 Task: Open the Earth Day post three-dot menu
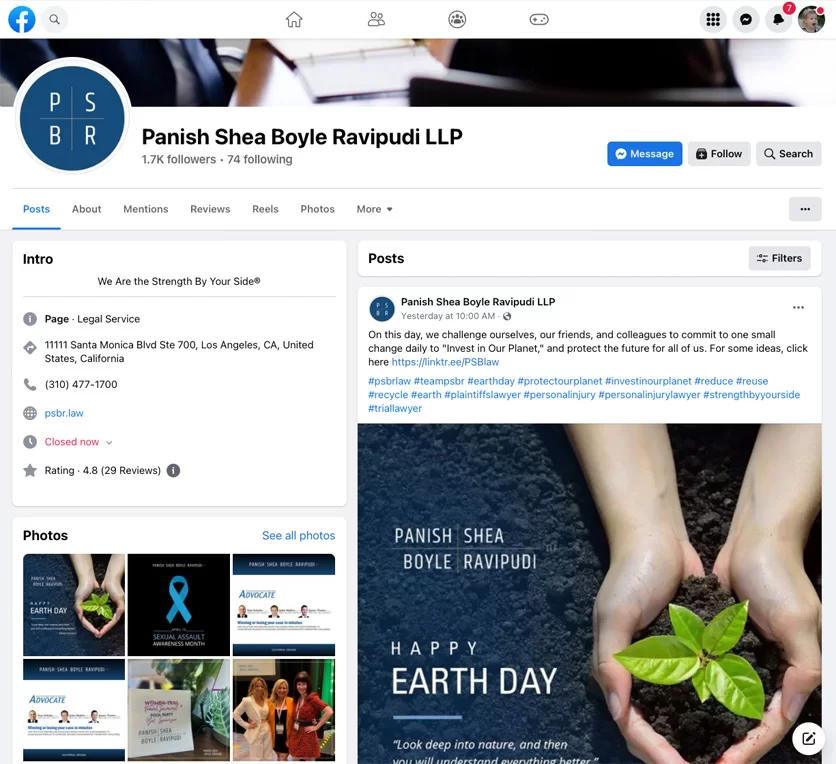[x=798, y=308]
